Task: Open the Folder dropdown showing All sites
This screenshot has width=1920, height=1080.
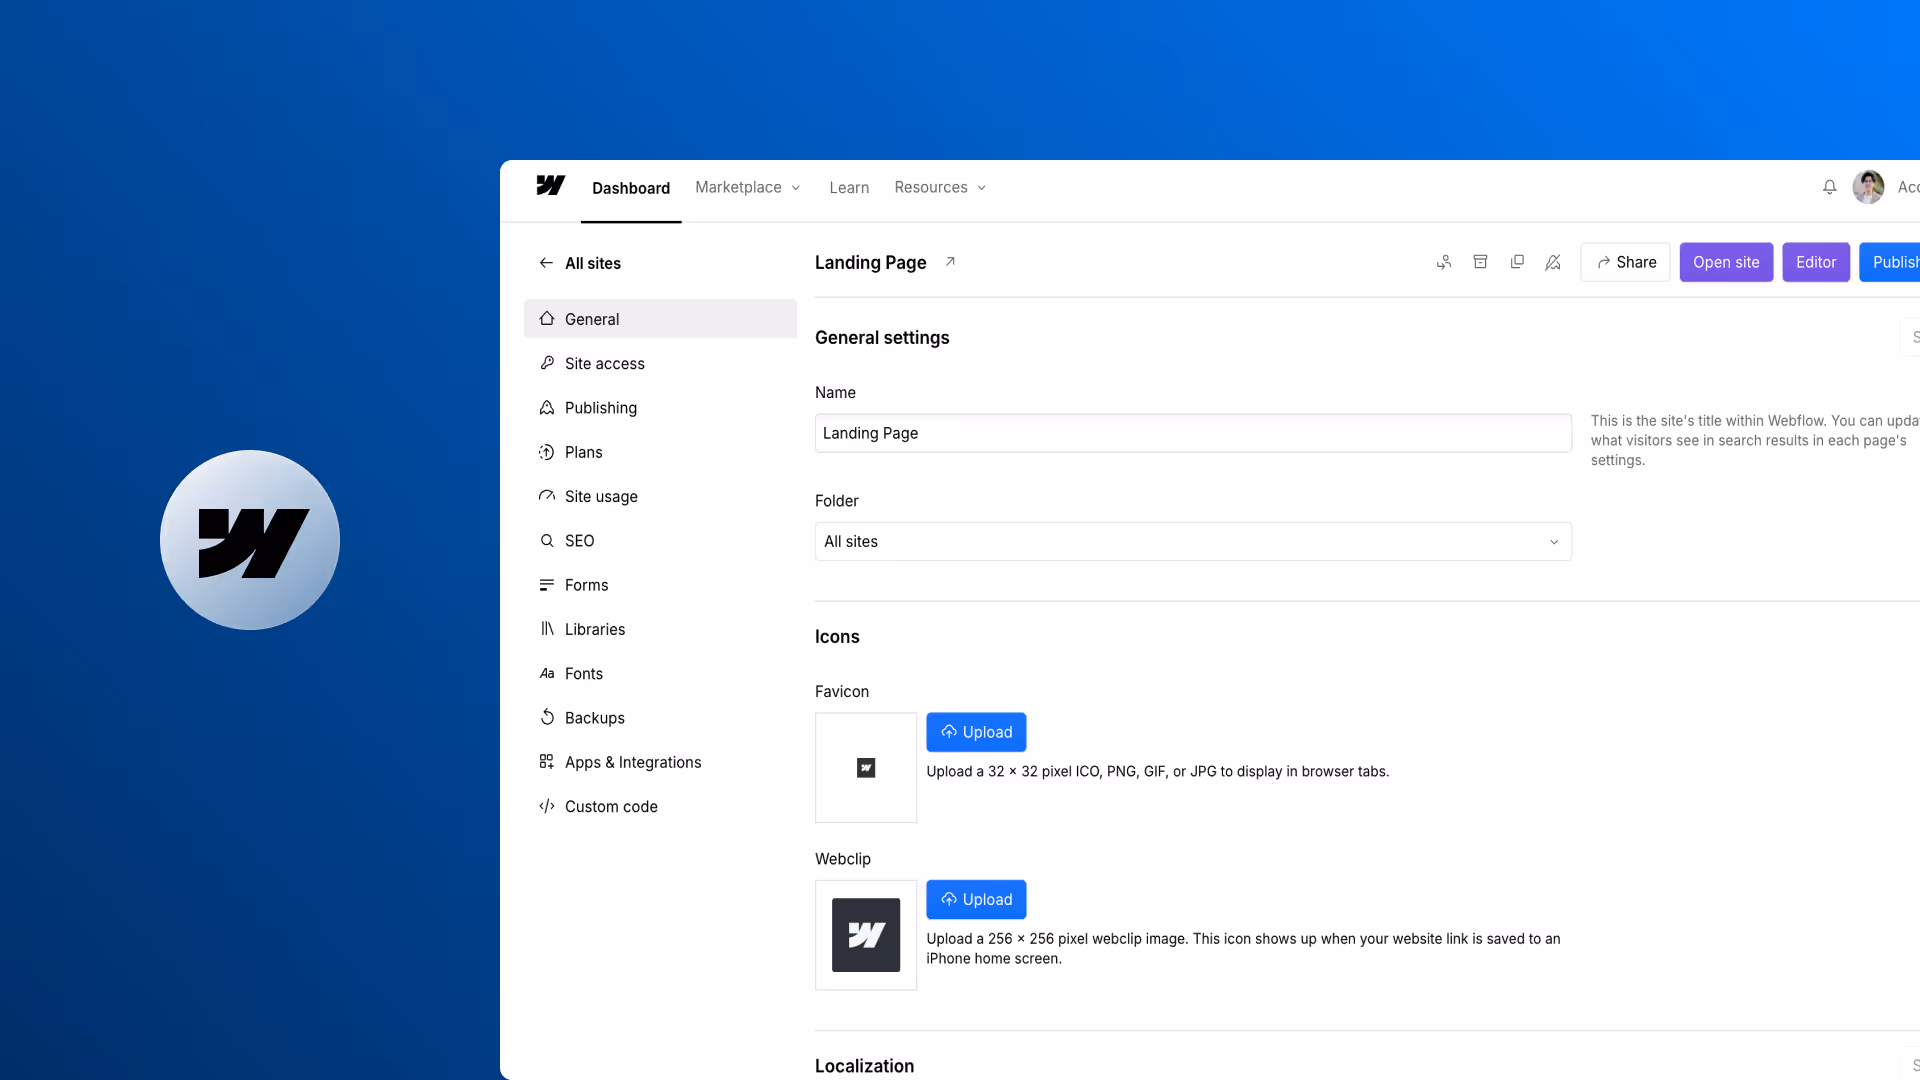Action: pyautogui.click(x=1192, y=541)
